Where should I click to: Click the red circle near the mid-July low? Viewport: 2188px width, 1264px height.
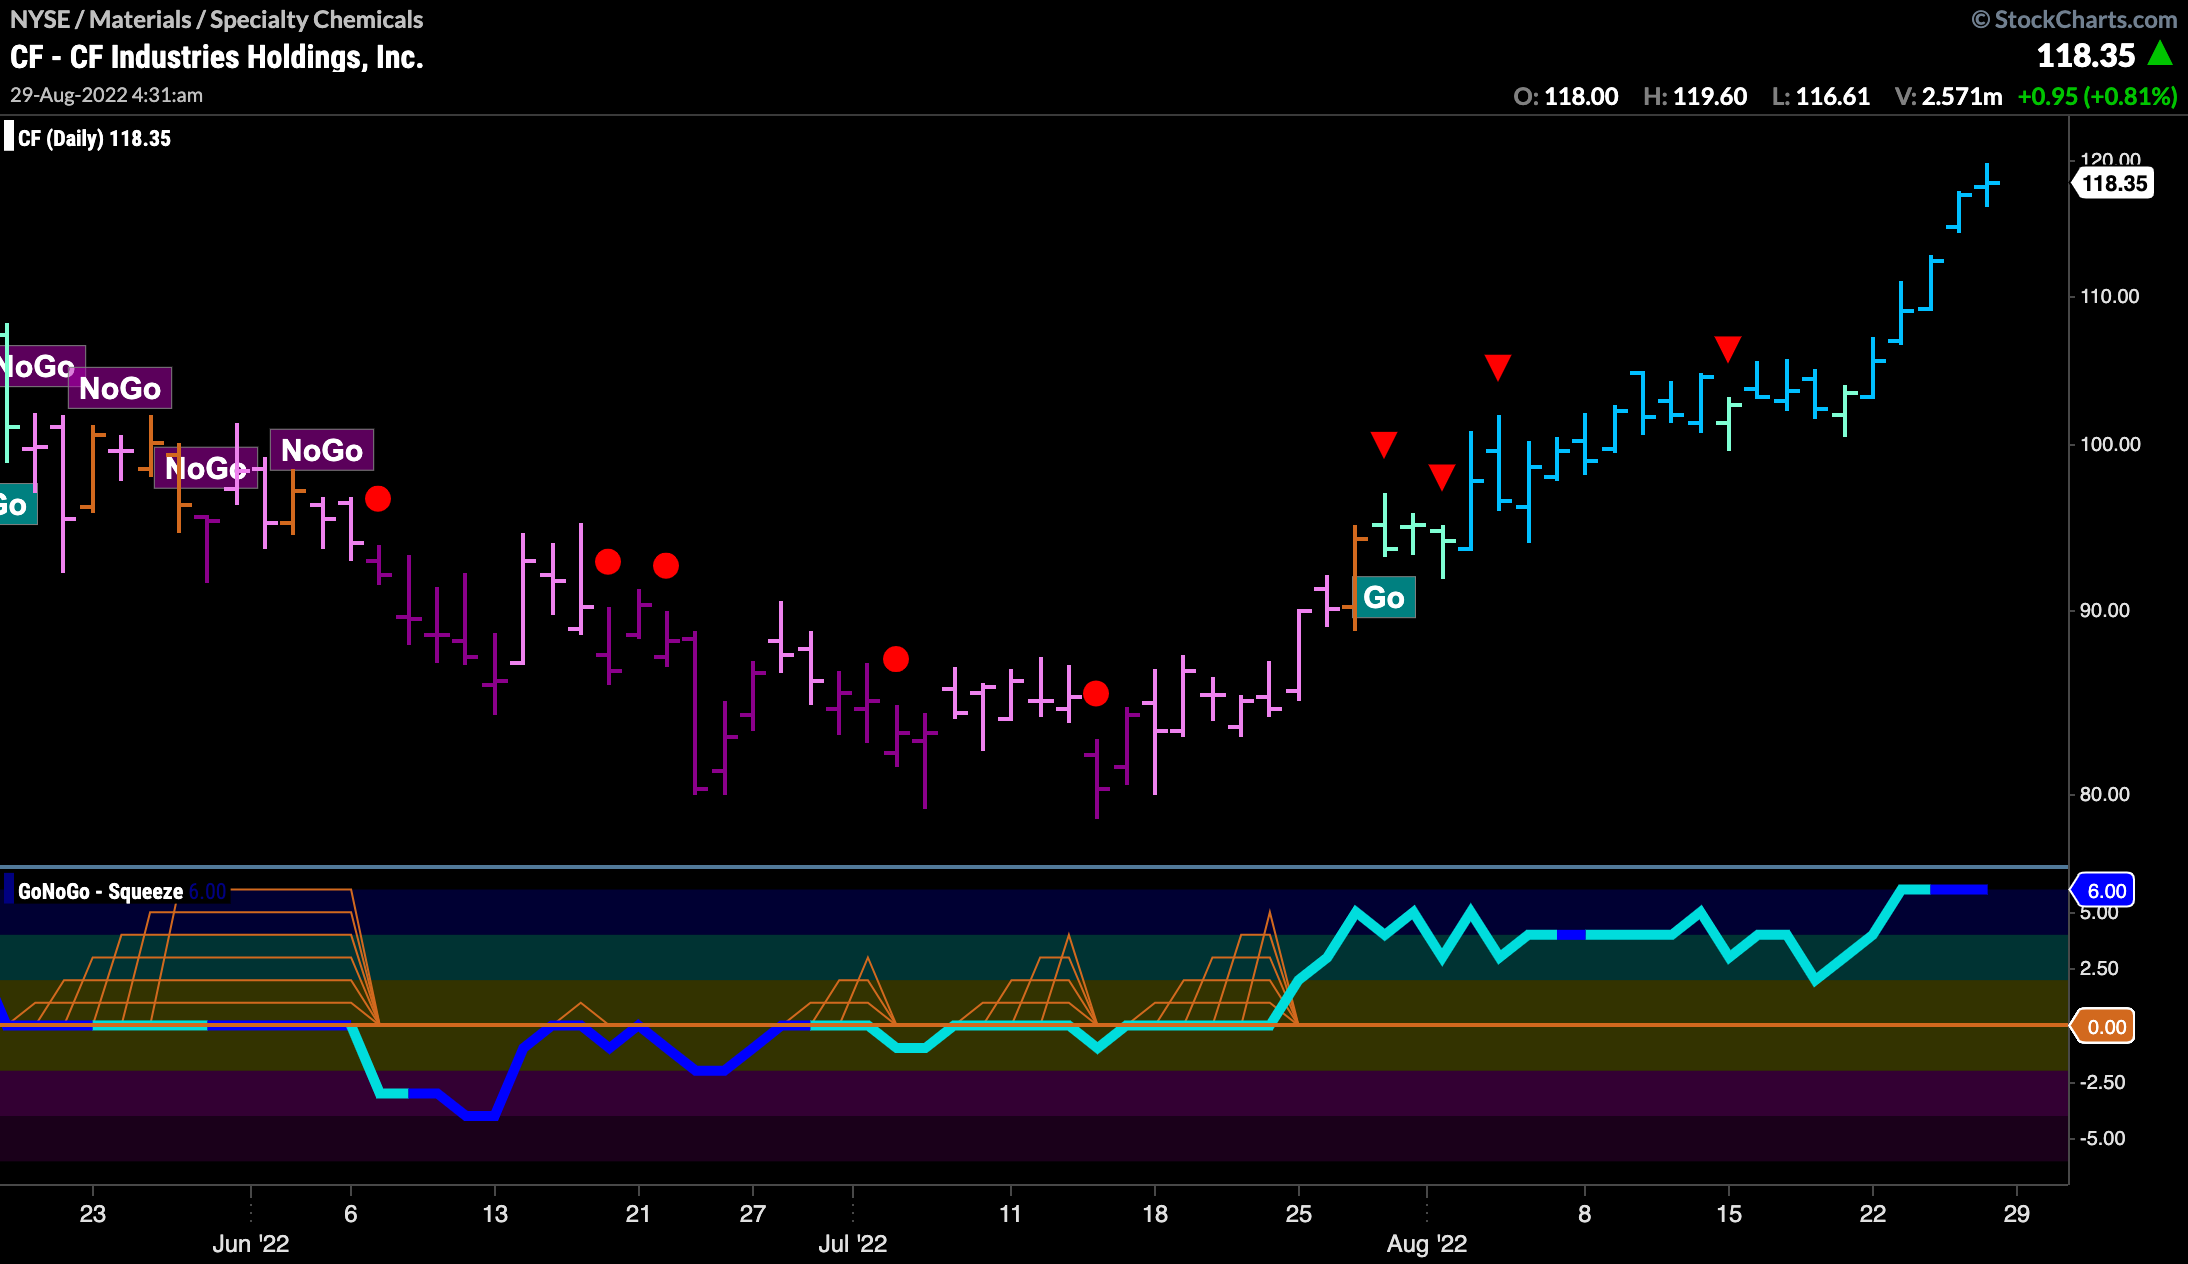tap(1096, 693)
